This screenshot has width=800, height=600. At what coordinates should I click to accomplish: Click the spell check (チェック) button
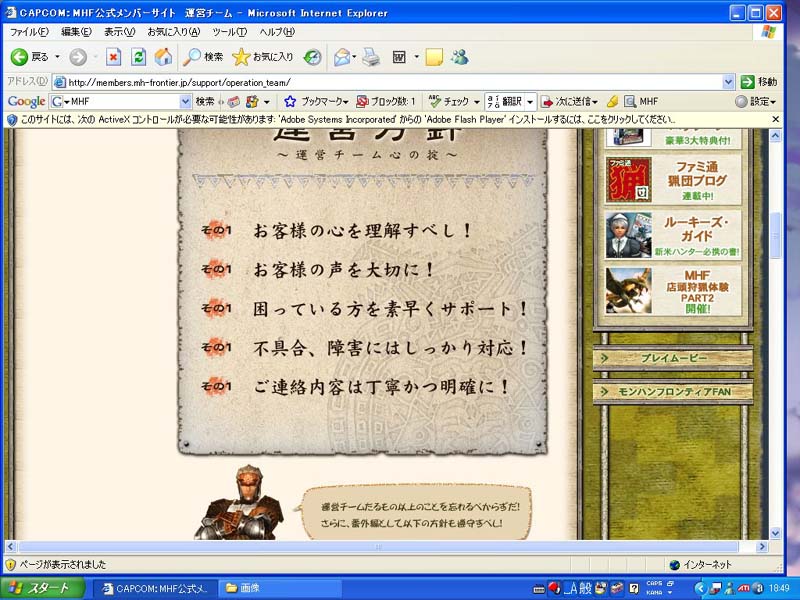tap(449, 102)
